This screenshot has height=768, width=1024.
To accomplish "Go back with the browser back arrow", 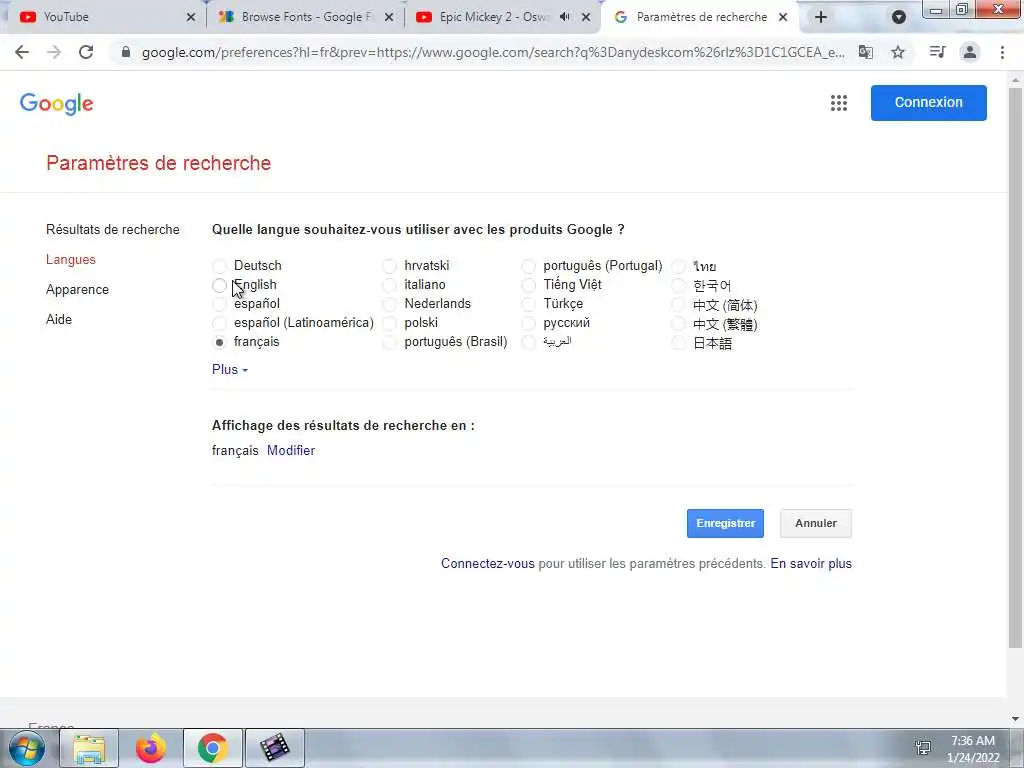I will tap(22, 52).
